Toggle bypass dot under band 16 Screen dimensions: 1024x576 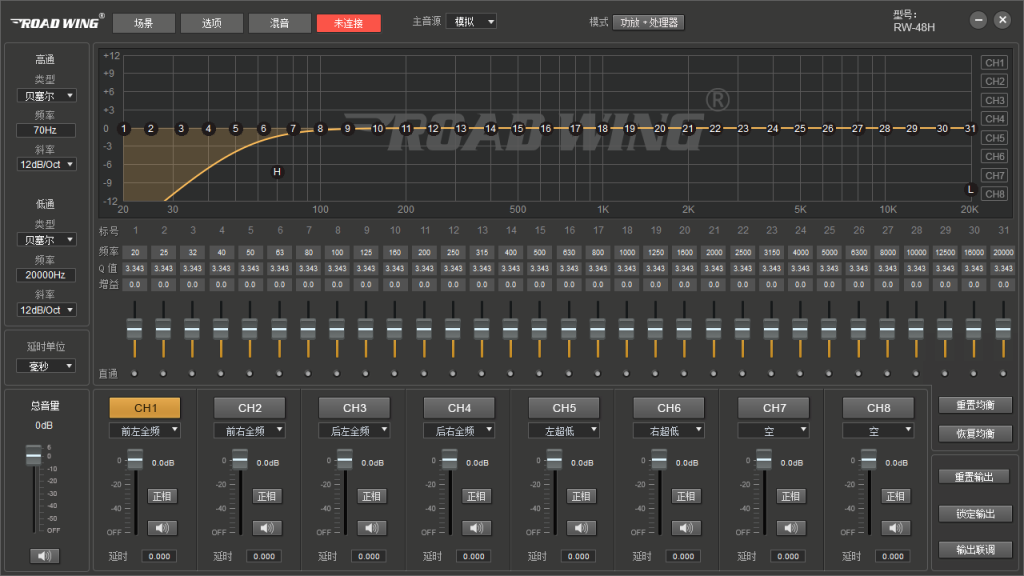click(569, 374)
